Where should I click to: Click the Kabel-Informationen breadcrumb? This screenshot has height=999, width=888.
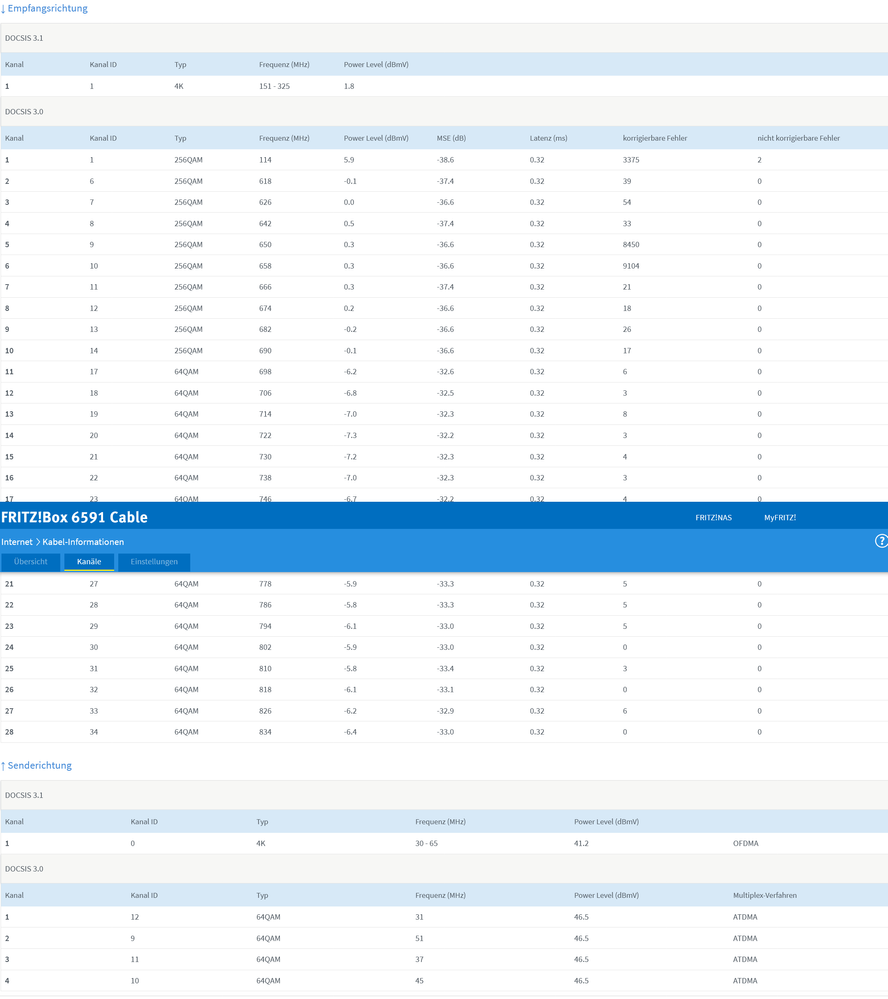pos(83,542)
